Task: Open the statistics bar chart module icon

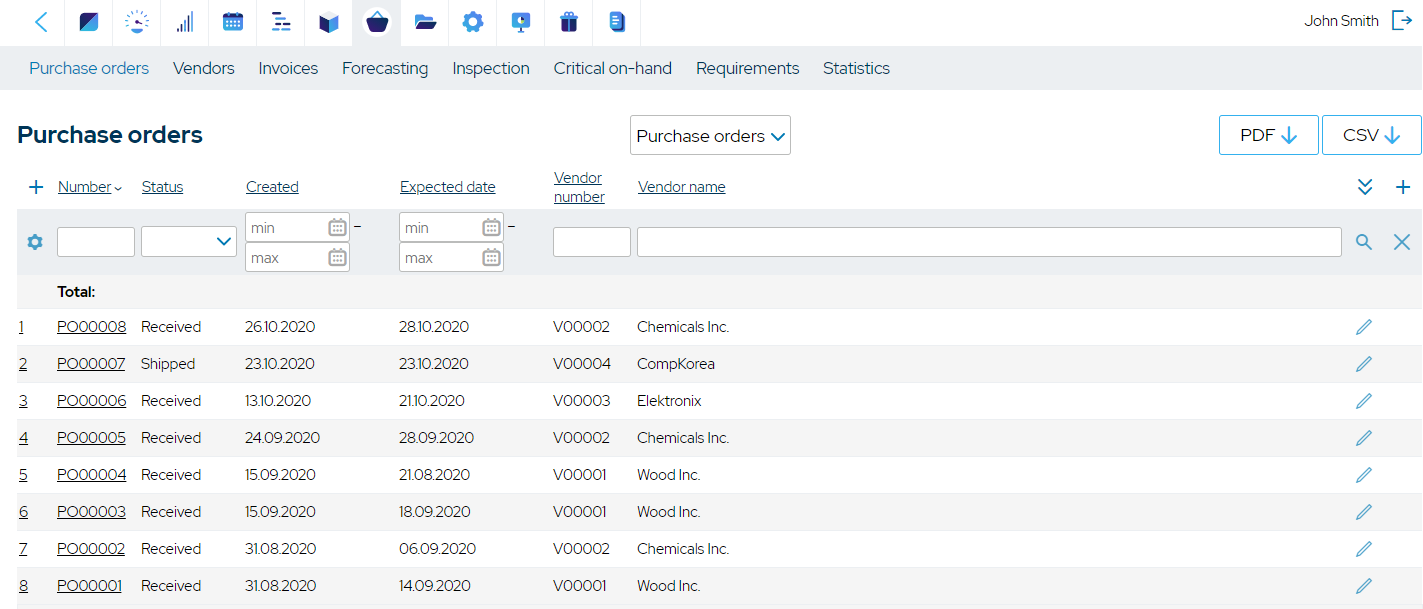Action: pyautogui.click(x=184, y=22)
